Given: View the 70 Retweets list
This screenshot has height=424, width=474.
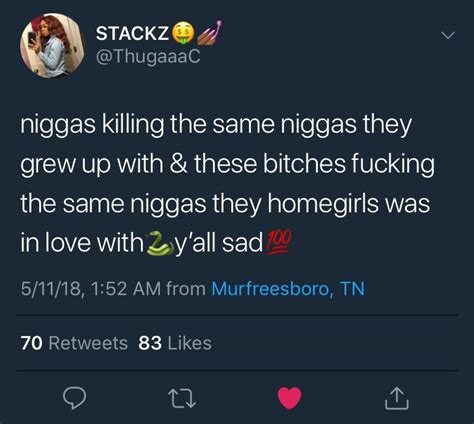Looking at the screenshot, I should pyautogui.click(x=74, y=343).
